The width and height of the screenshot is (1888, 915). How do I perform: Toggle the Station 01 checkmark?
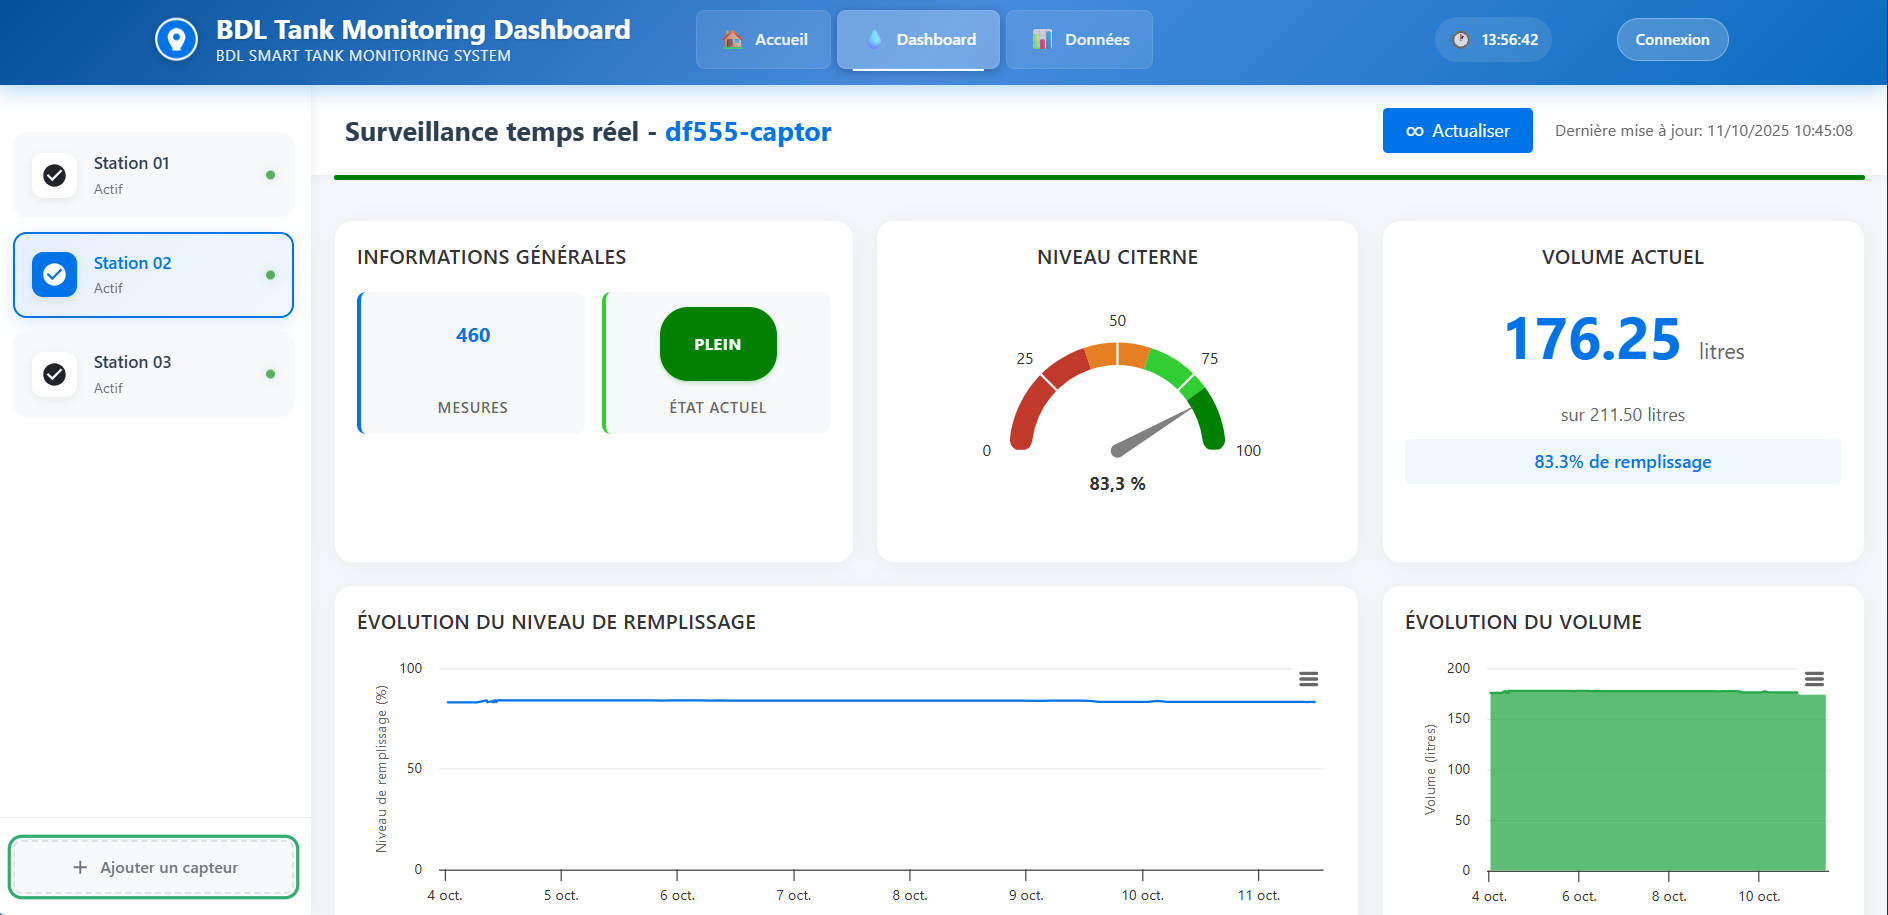[x=55, y=175]
